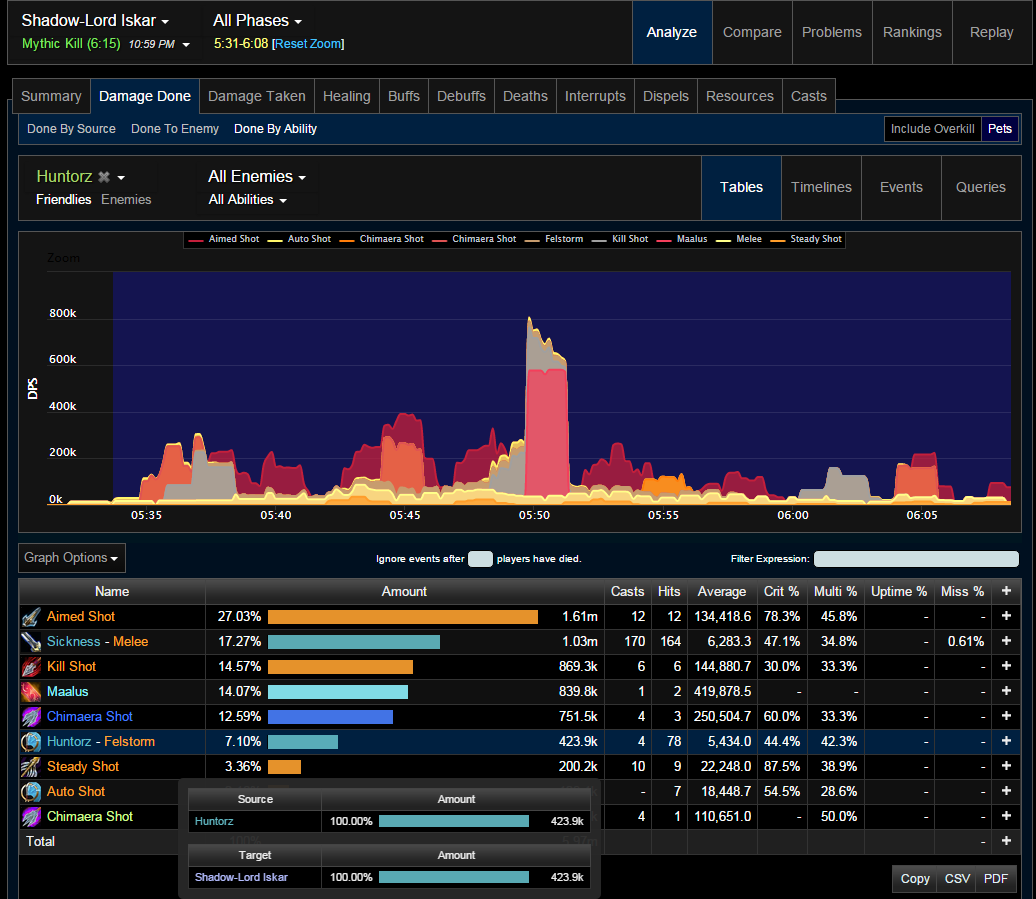Open the Shadow-Lord Iskar boss dropdown
Image resolution: width=1036 pixels, height=899 pixels.
tap(95, 20)
